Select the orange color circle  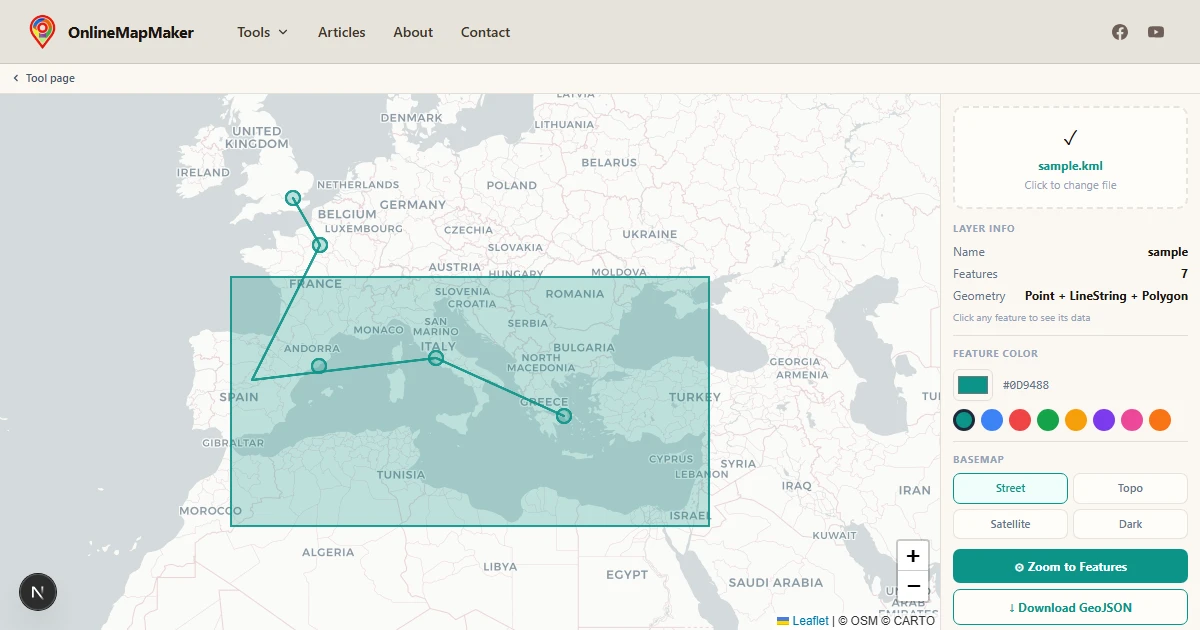(1160, 420)
